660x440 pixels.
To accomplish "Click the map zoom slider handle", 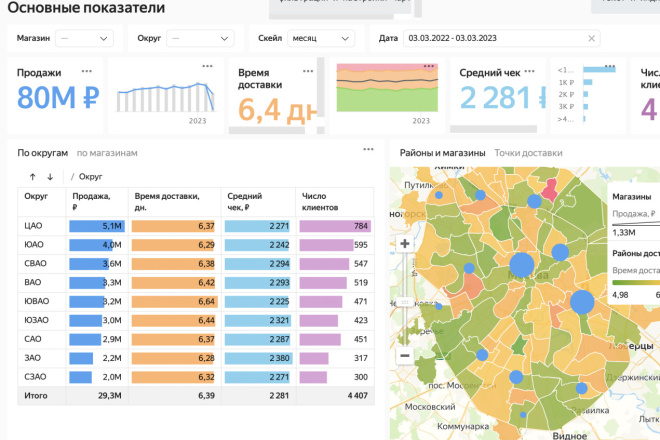I will [x=405, y=302].
